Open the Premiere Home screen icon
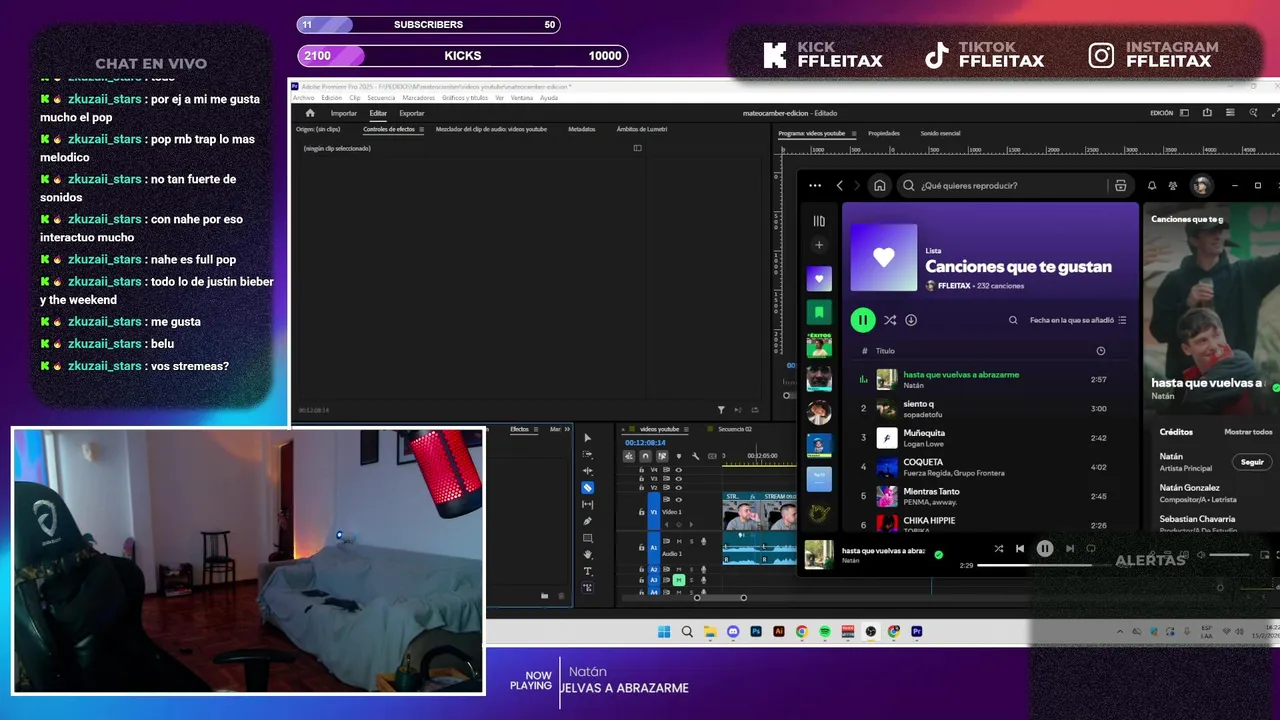 coord(310,113)
